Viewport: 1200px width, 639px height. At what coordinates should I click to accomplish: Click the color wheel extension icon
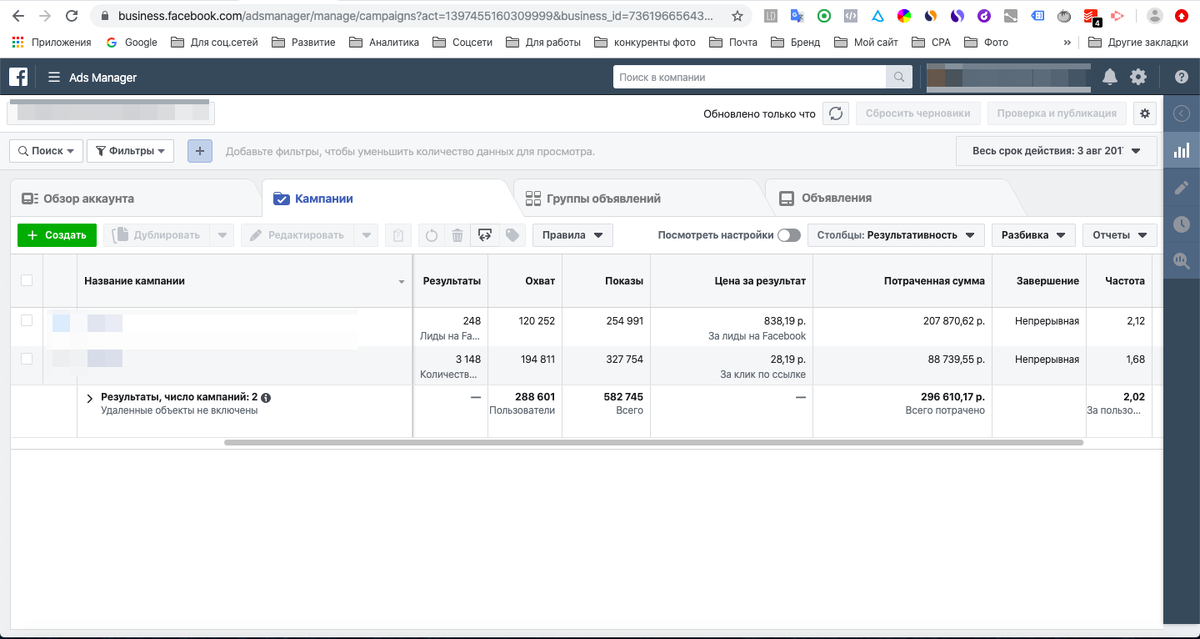(x=904, y=16)
